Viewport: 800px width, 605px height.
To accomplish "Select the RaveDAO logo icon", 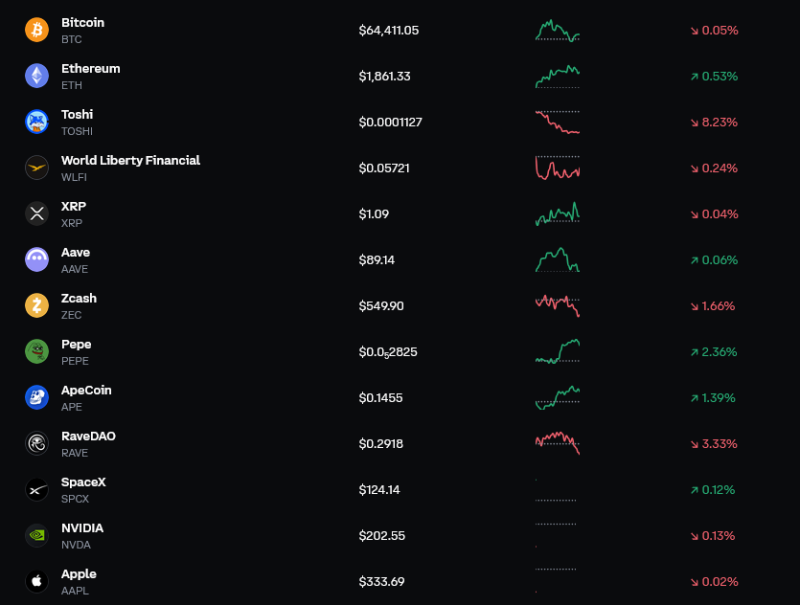I will click(37, 443).
